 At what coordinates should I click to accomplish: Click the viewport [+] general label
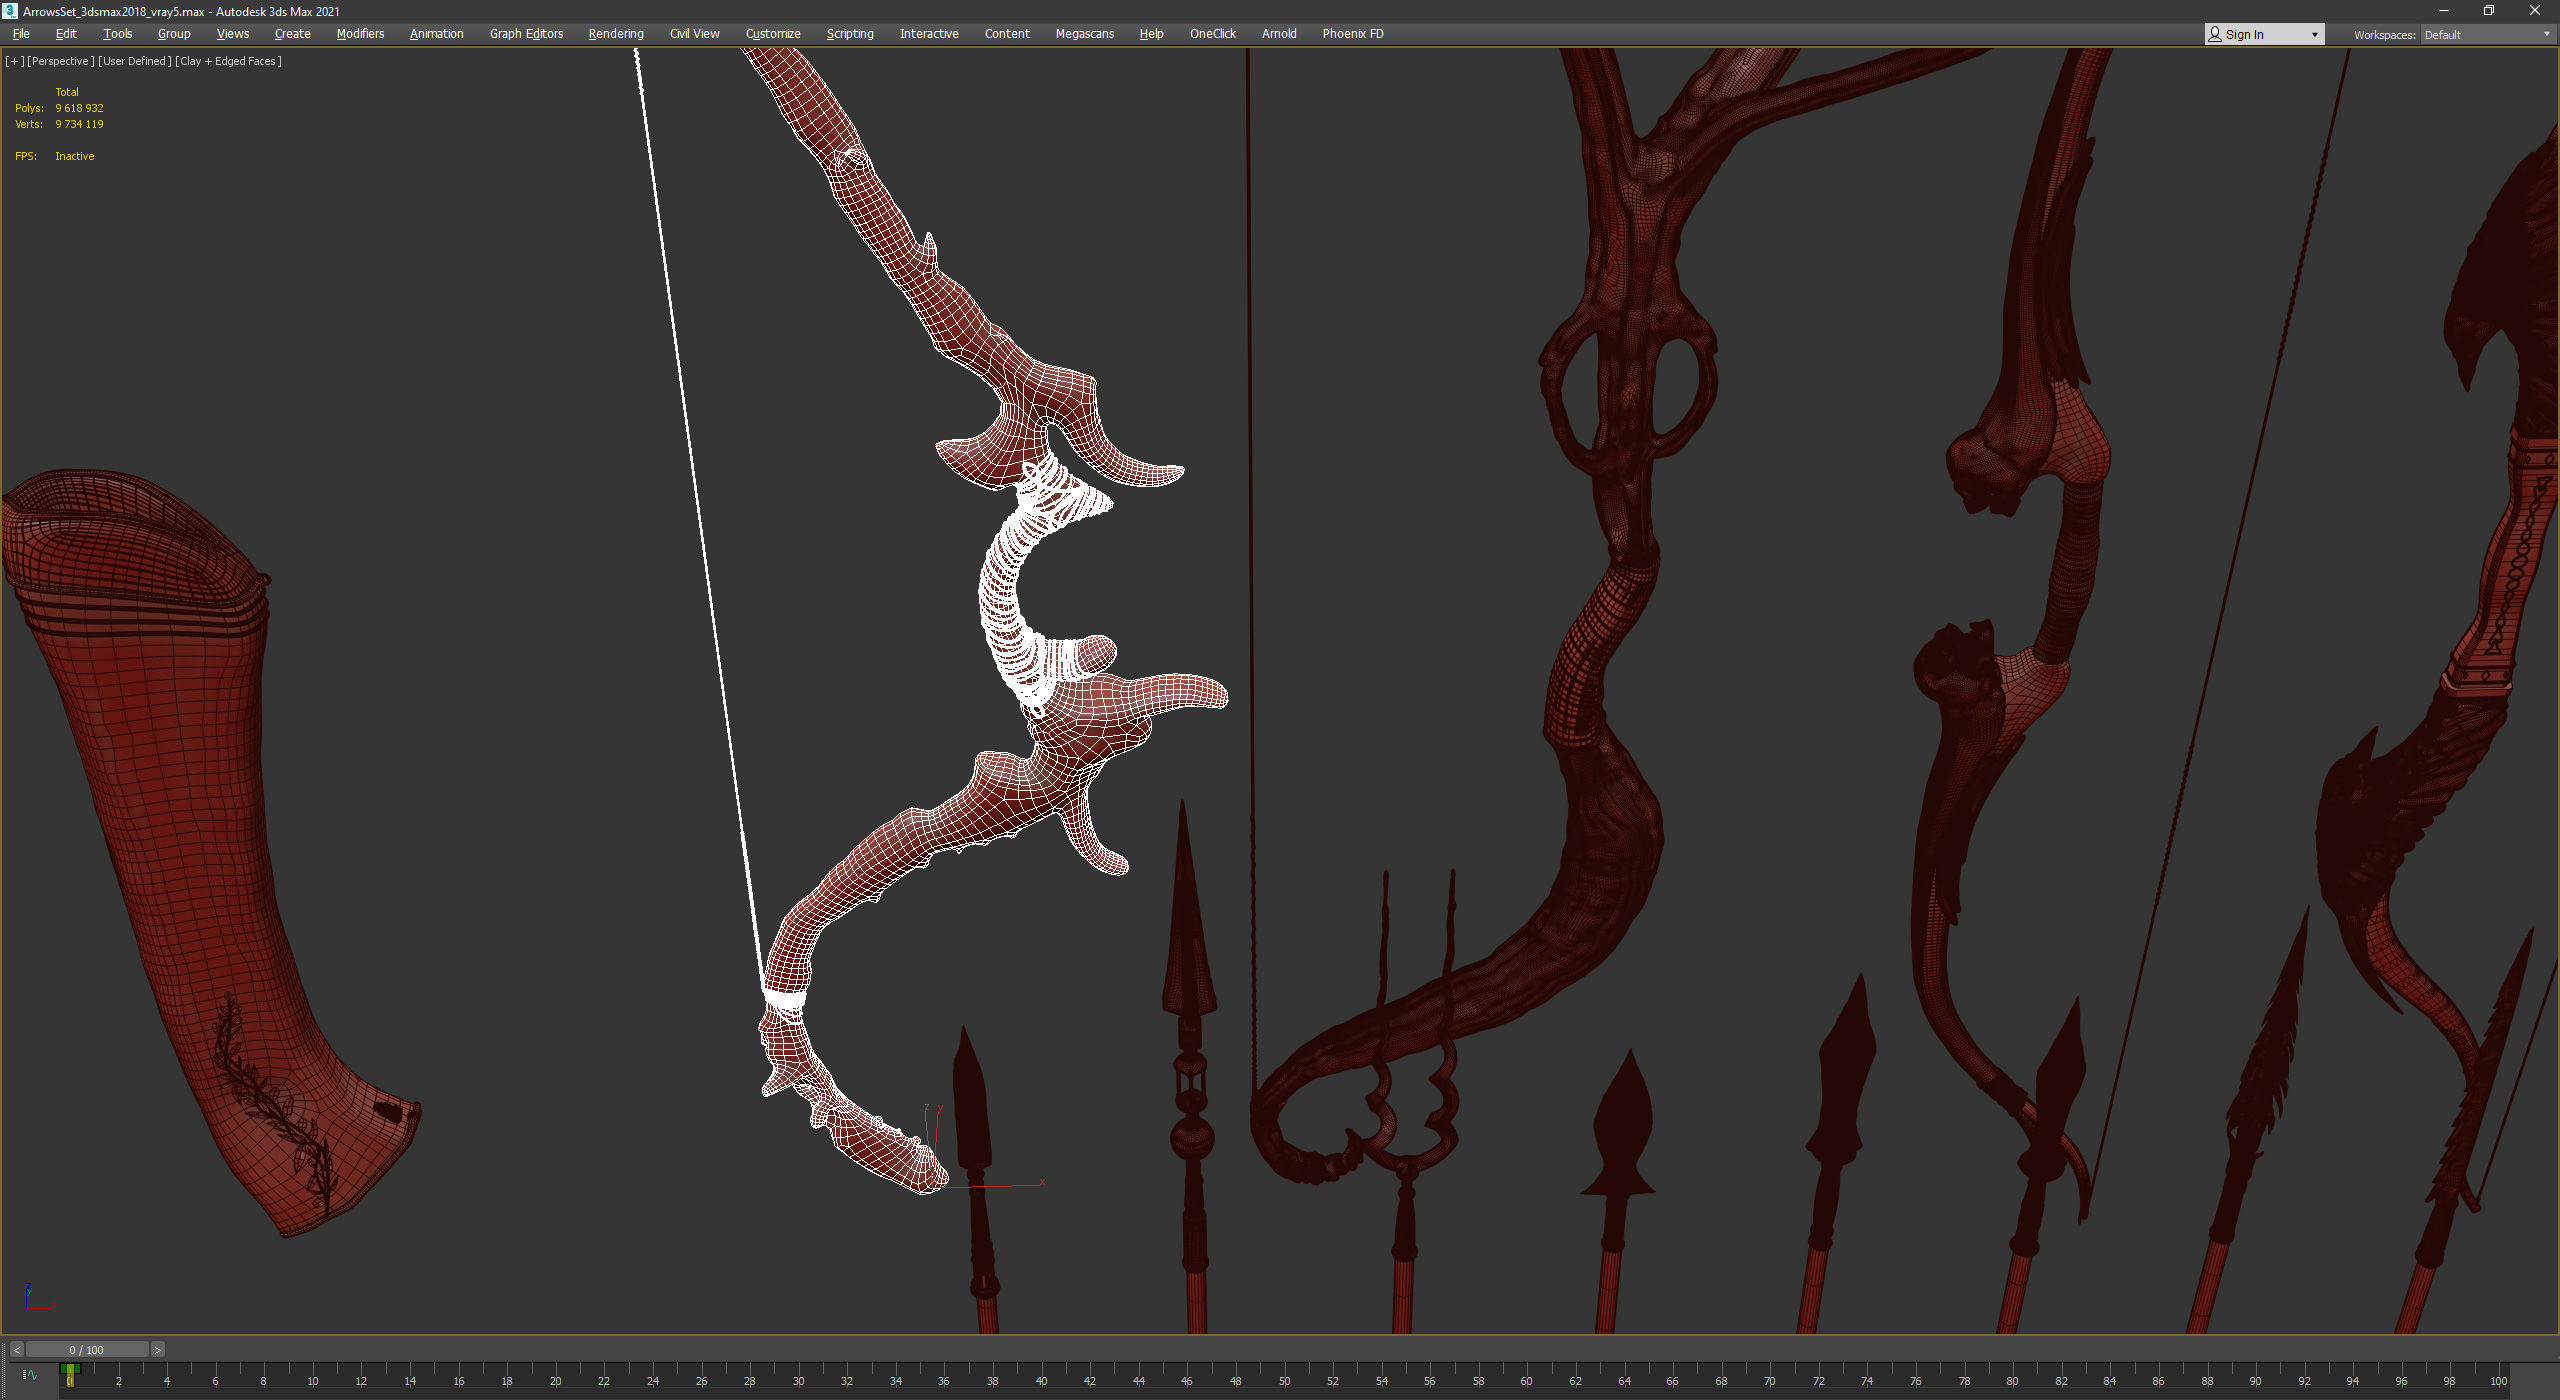[14, 61]
